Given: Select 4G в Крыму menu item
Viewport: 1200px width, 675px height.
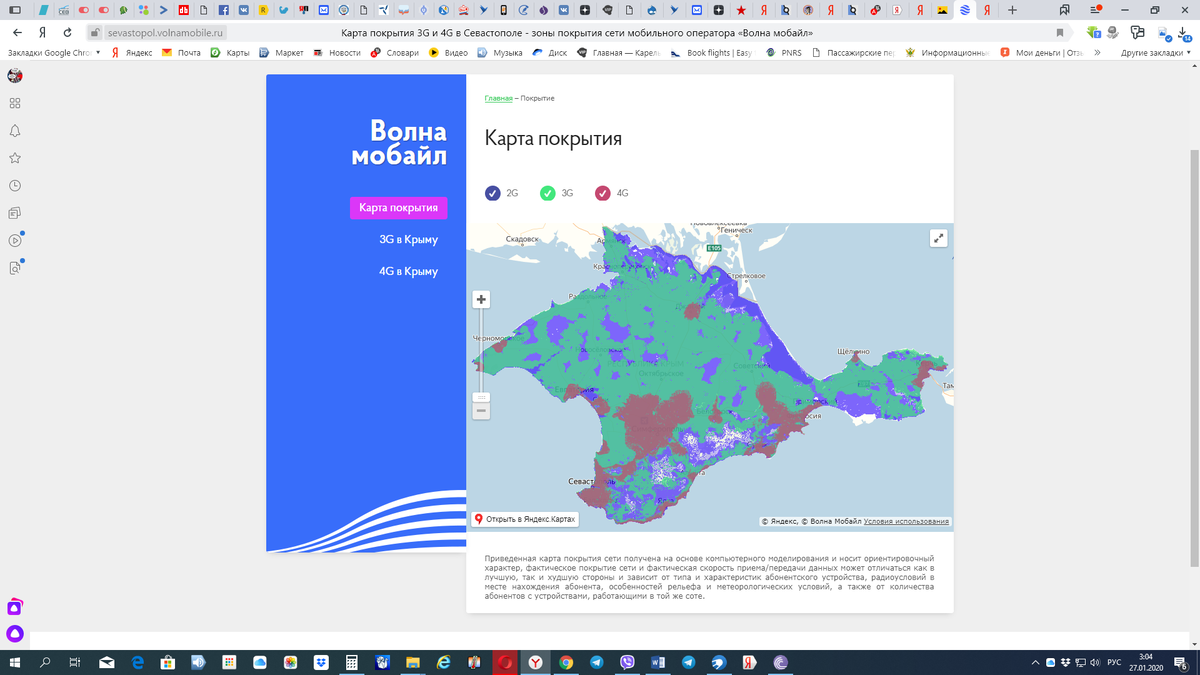Looking at the screenshot, I should 408,271.
